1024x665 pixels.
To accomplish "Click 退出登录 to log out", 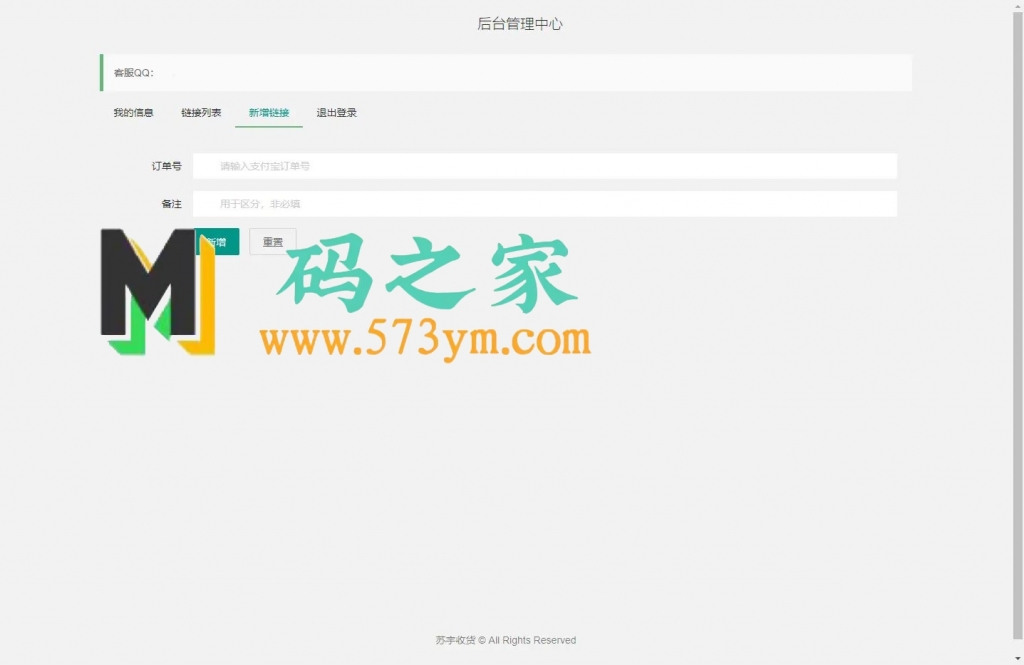I will (x=336, y=112).
